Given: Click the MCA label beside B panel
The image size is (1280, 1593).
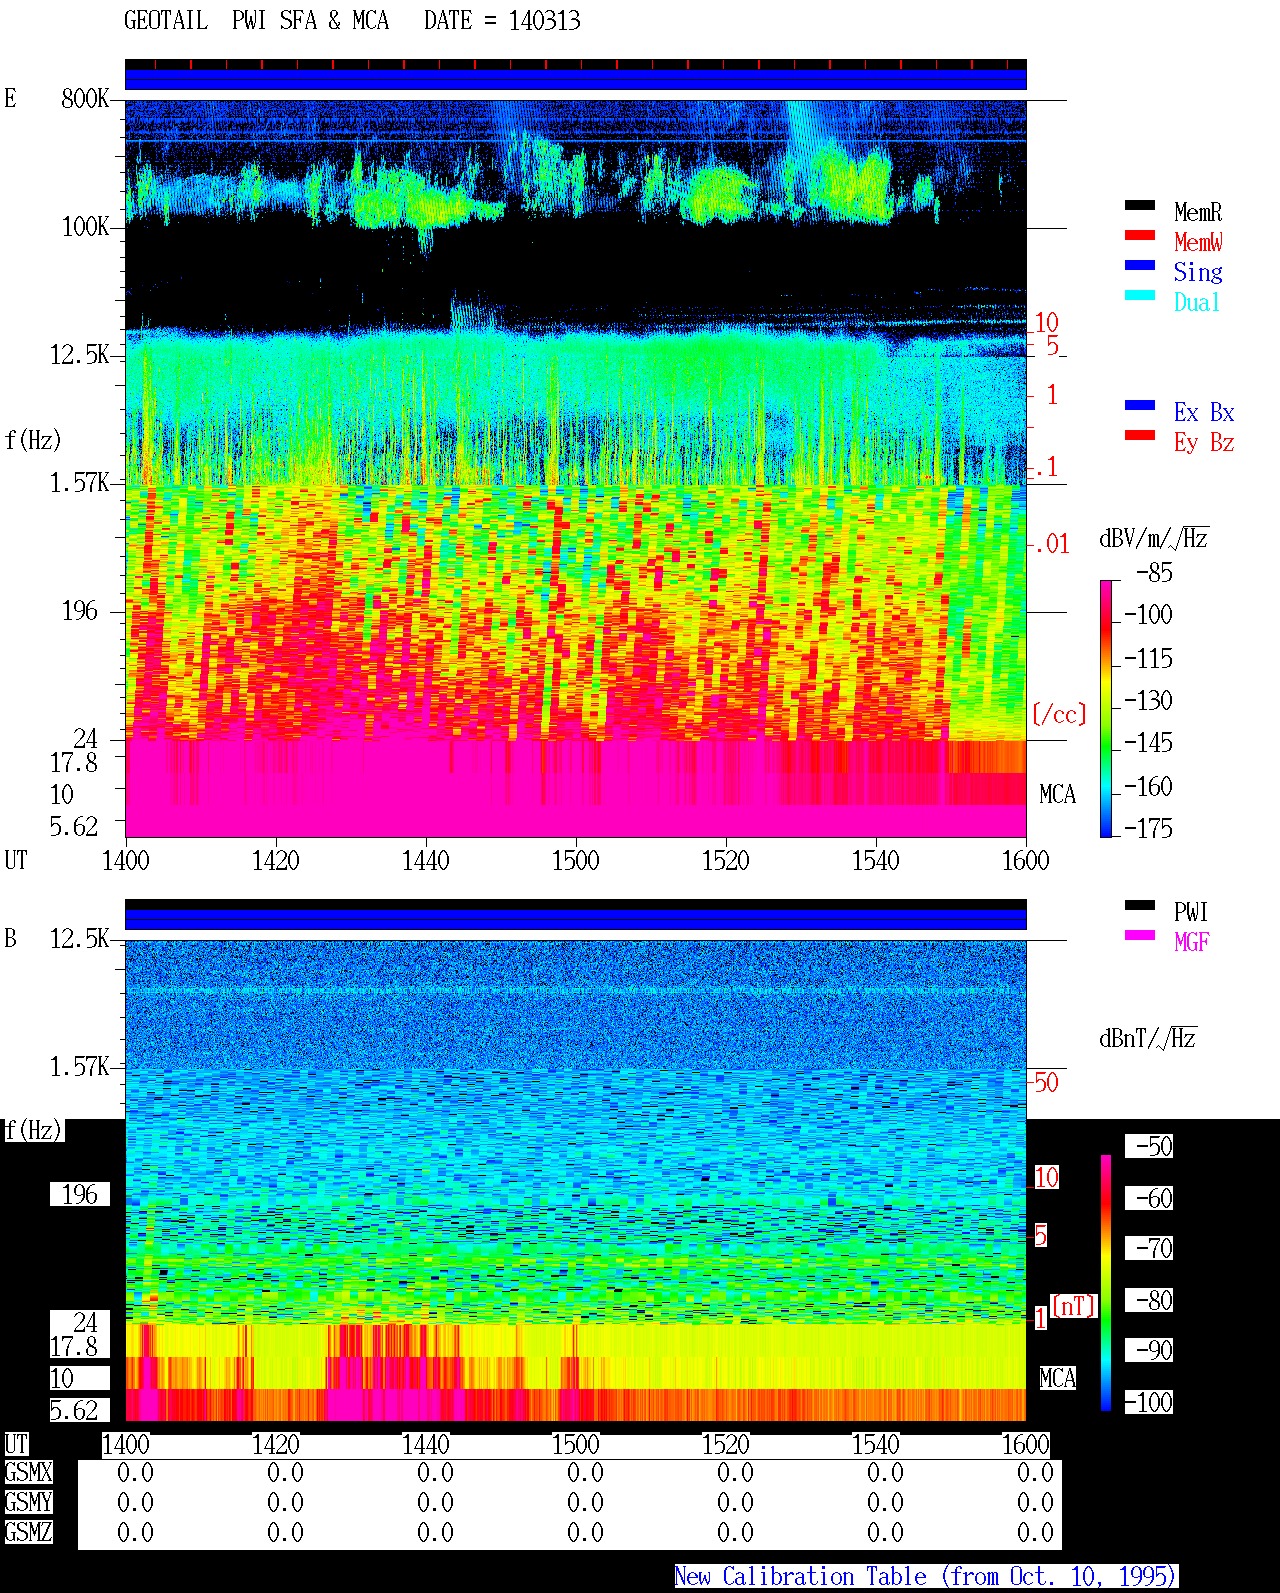Looking at the screenshot, I should click(x=1057, y=1379).
